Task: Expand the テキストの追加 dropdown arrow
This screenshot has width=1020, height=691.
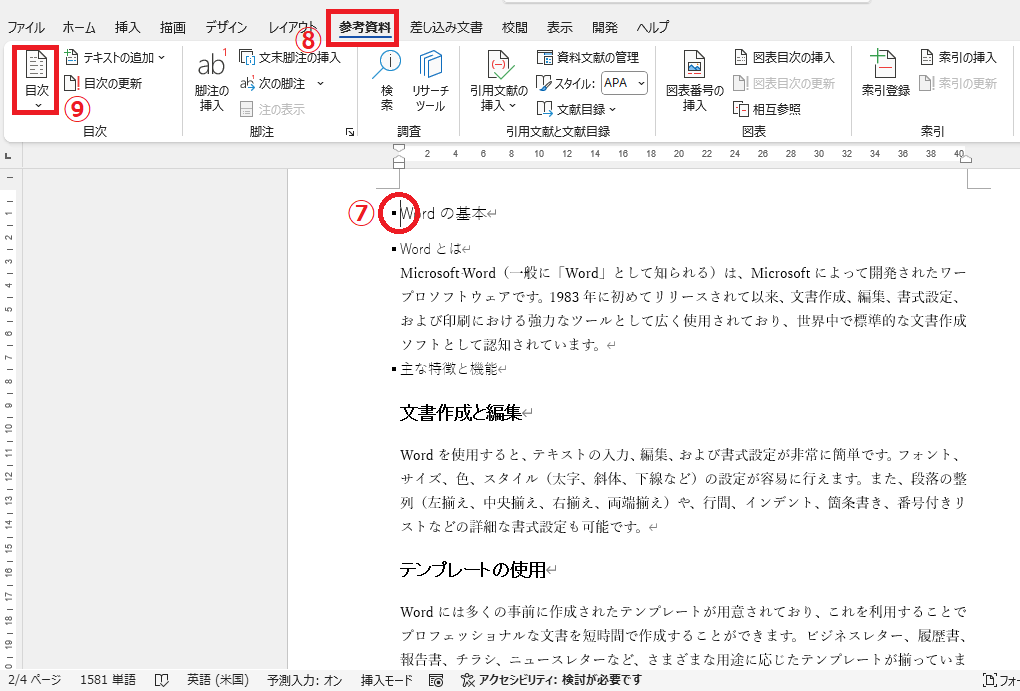Action: [x=161, y=58]
